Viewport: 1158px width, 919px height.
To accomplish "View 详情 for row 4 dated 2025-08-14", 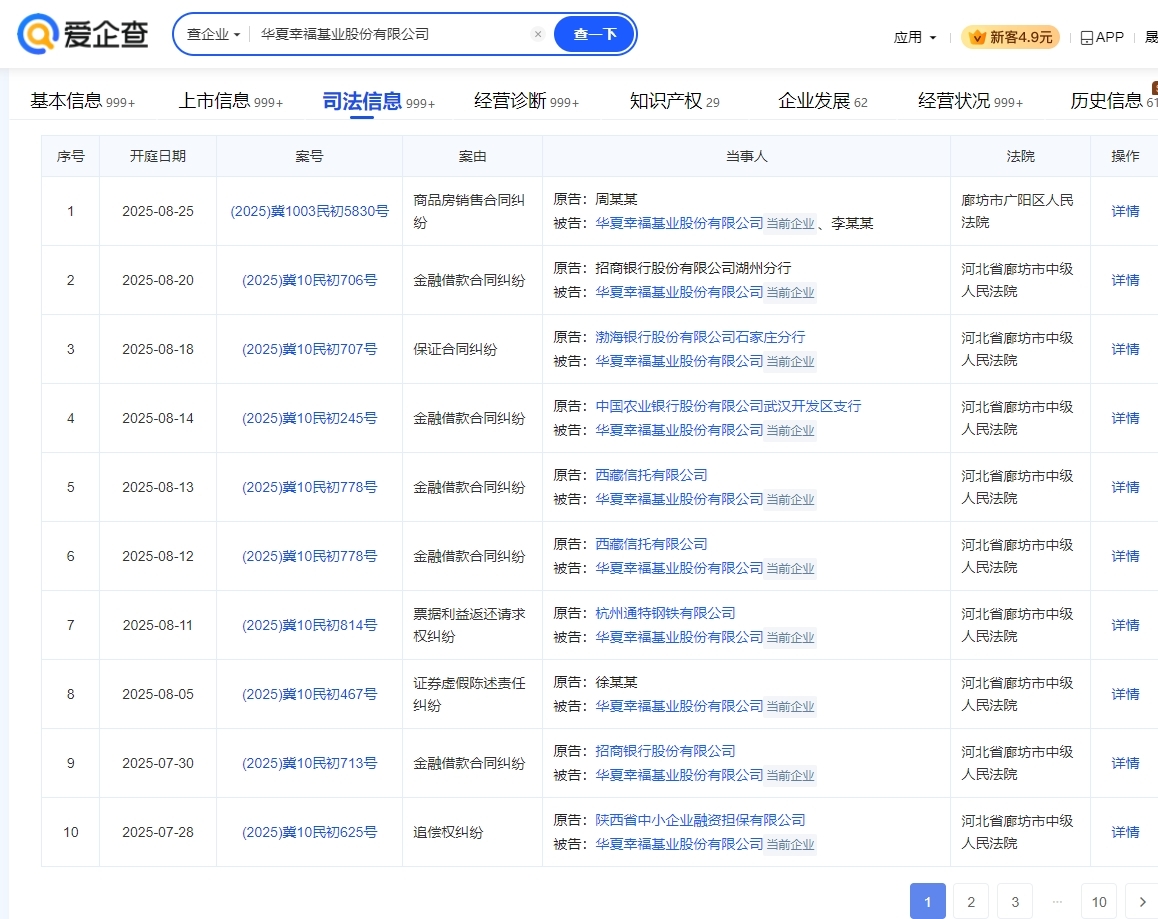I will pyautogui.click(x=1125, y=418).
